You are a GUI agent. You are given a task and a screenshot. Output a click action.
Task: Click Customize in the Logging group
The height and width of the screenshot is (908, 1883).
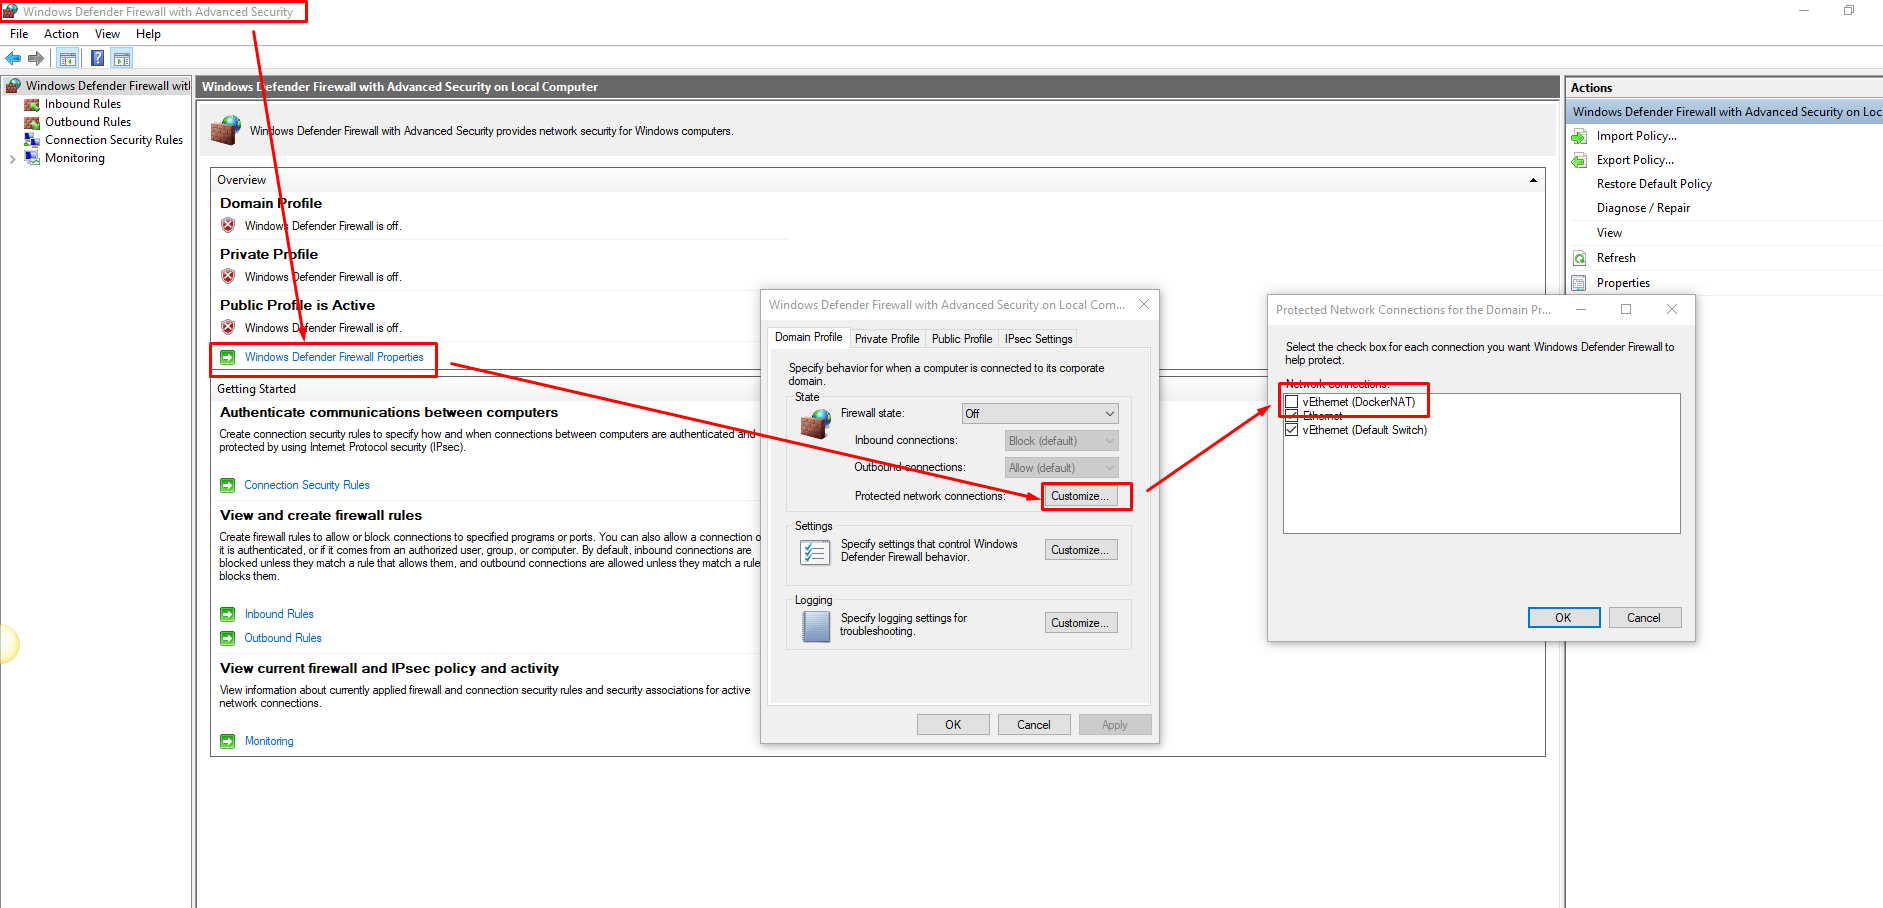(1081, 623)
